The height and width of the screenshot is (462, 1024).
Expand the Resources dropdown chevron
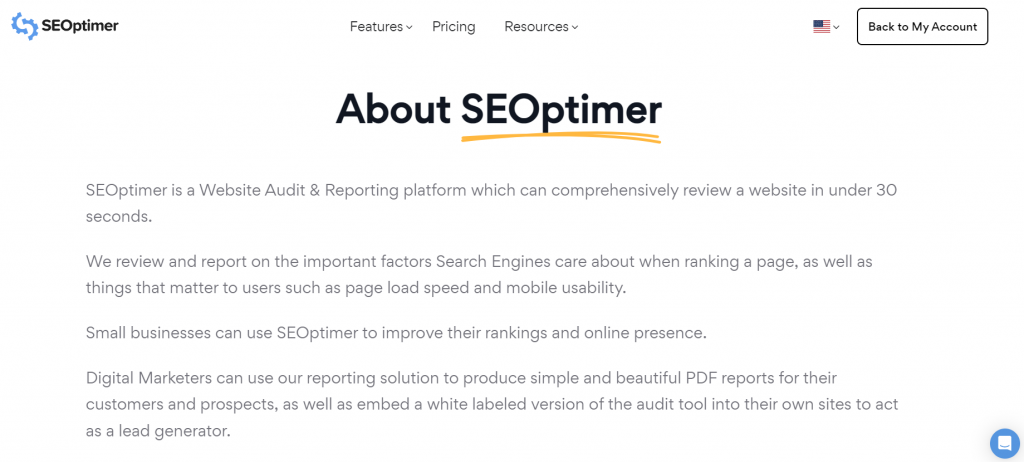pyautogui.click(x=575, y=28)
